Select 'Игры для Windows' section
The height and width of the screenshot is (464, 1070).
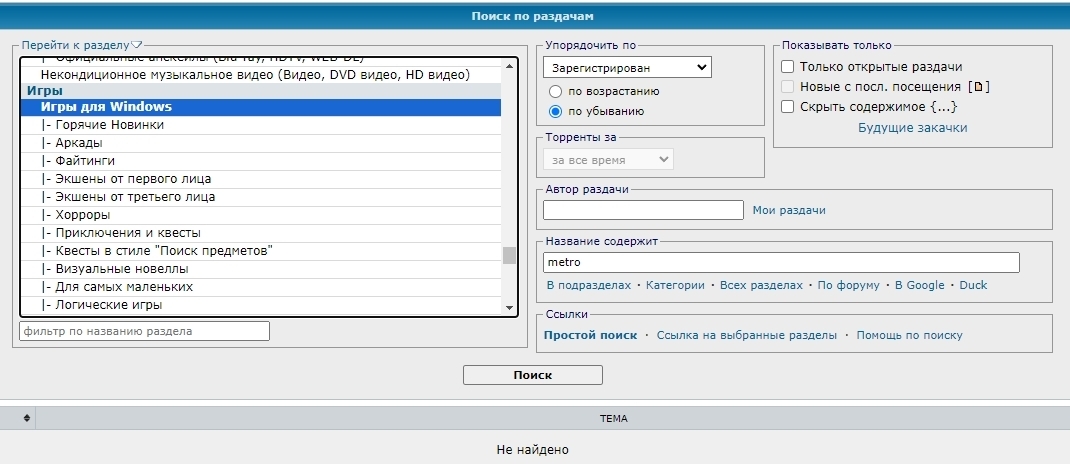(261, 107)
